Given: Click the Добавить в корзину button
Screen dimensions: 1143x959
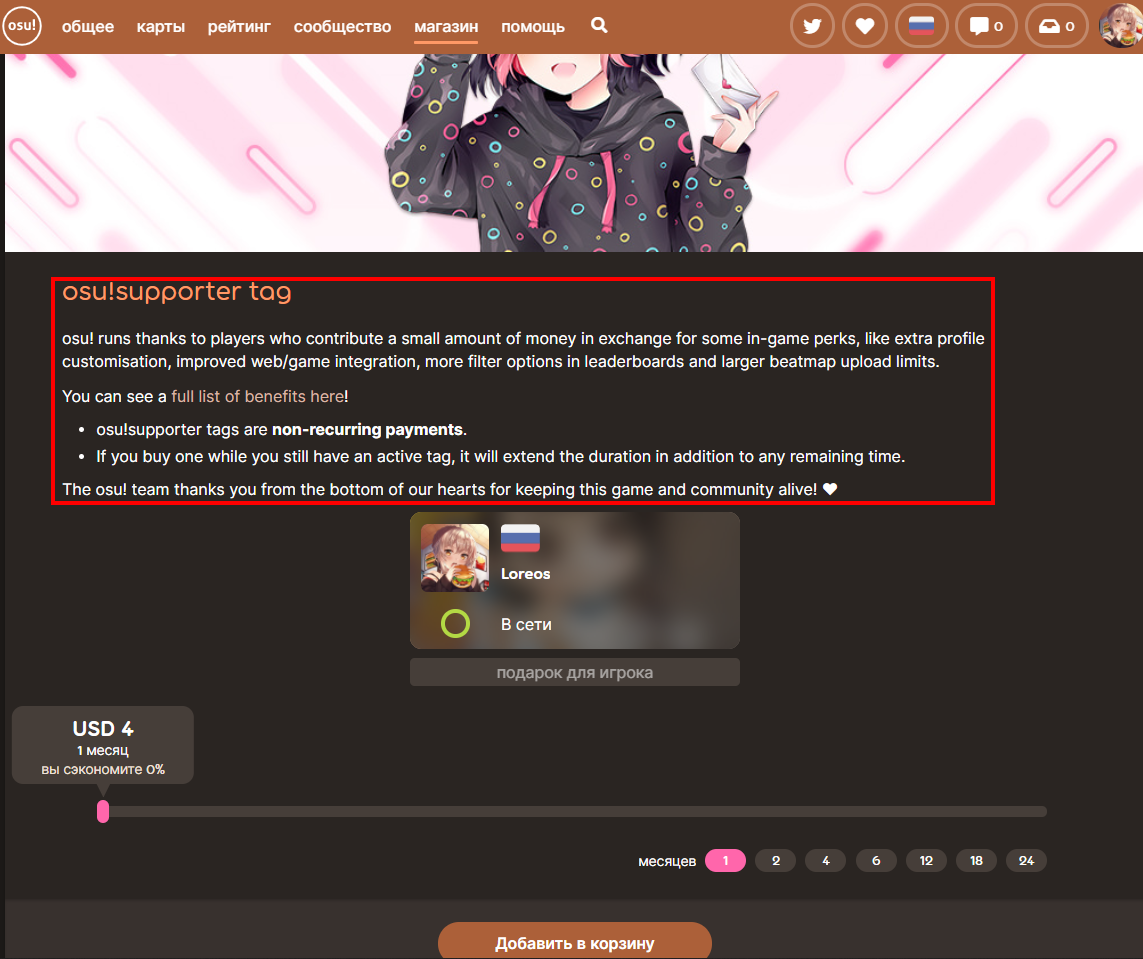Looking at the screenshot, I should tap(574, 941).
